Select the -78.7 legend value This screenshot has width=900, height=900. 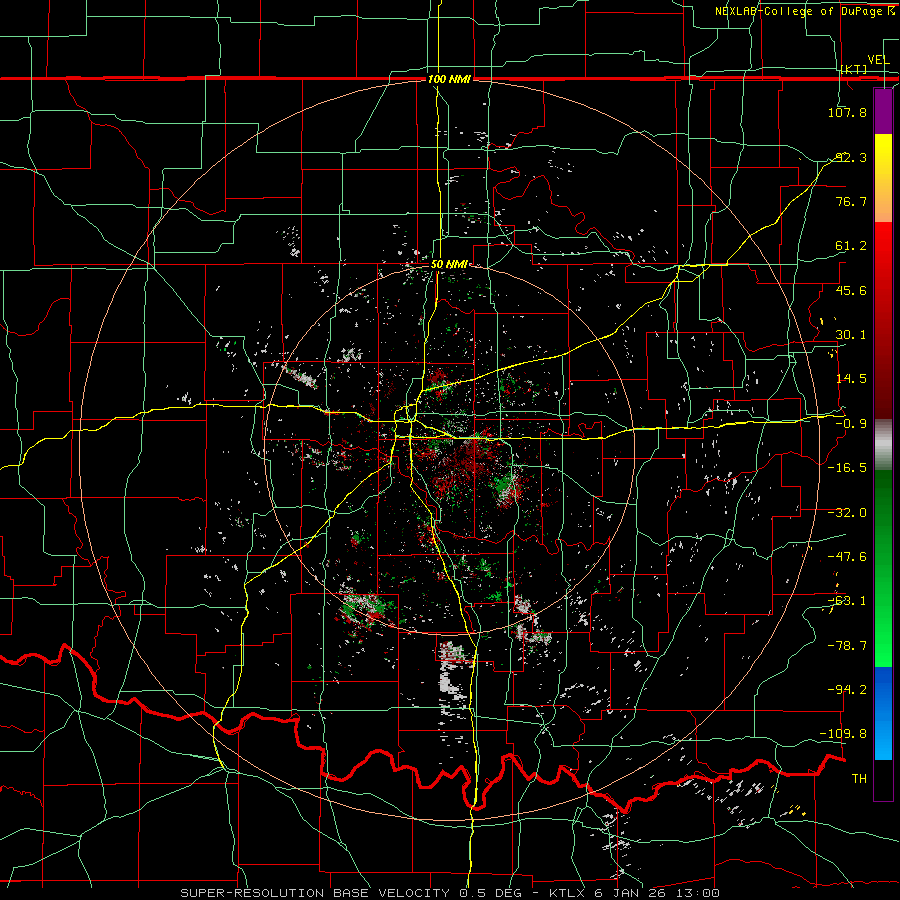[x=847, y=646]
